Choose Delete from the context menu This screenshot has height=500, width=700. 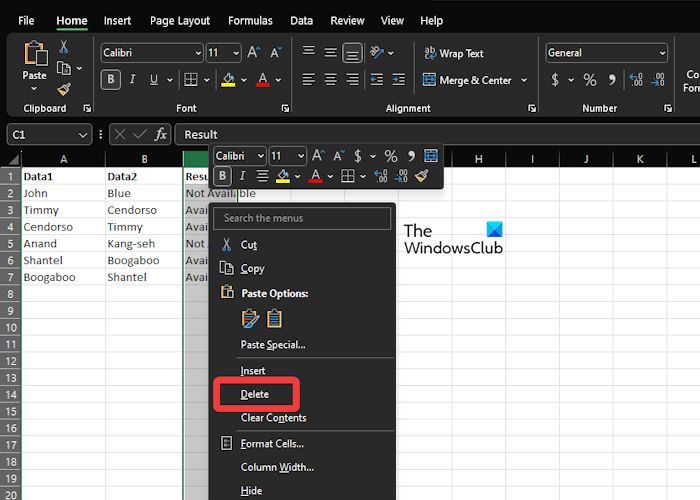(255, 394)
